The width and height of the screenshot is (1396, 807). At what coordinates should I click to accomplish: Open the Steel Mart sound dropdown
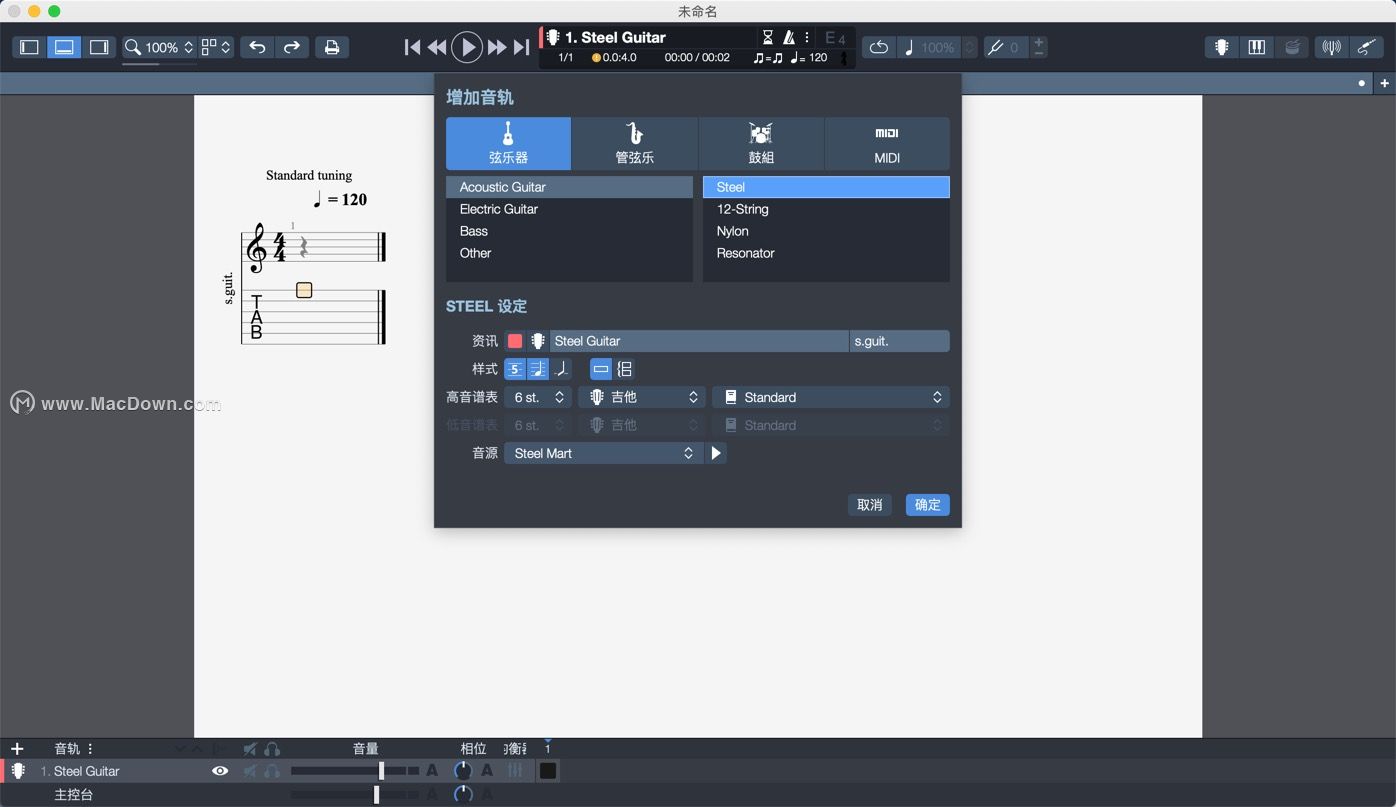pyautogui.click(x=603, y=453)
